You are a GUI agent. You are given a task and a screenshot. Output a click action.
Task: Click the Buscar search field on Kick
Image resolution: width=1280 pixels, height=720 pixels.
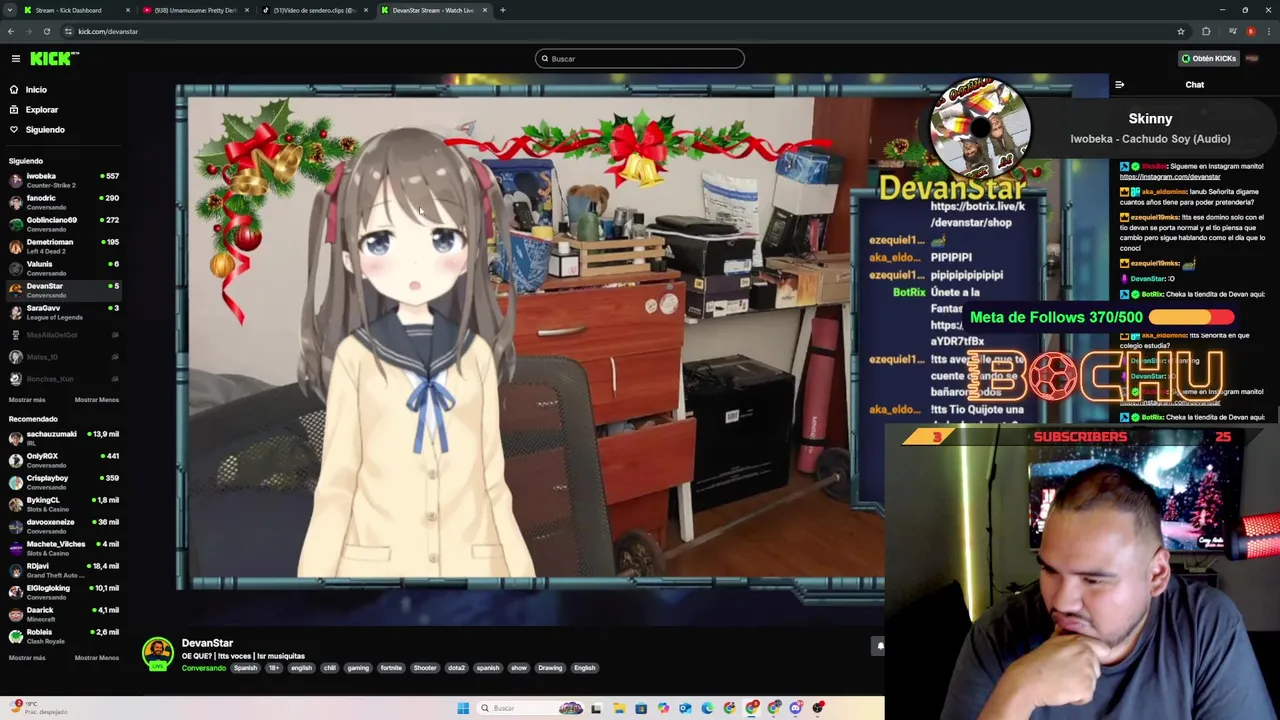pyautogui.click(x=640, y=58)
